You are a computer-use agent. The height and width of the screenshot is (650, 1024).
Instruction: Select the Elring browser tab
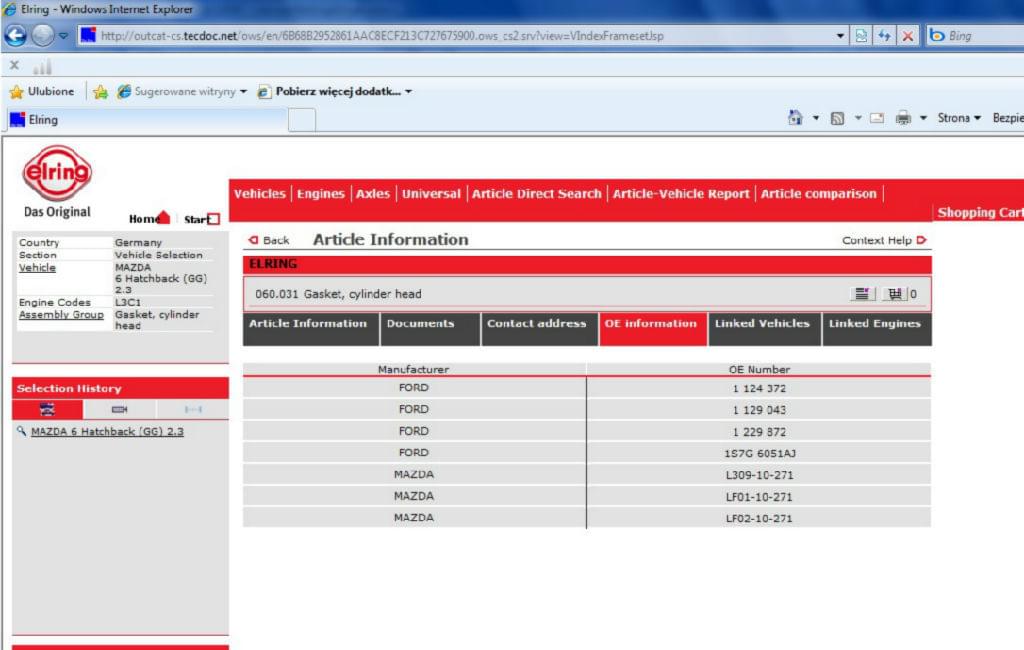147,120
